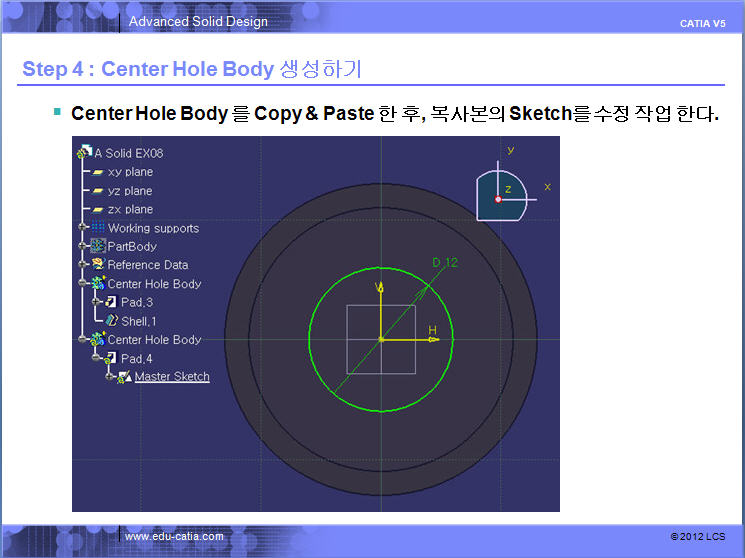The height and width of the screenshot is (558, 745).
Task: Click the PartBody gear icon
Action: [98, 246]
